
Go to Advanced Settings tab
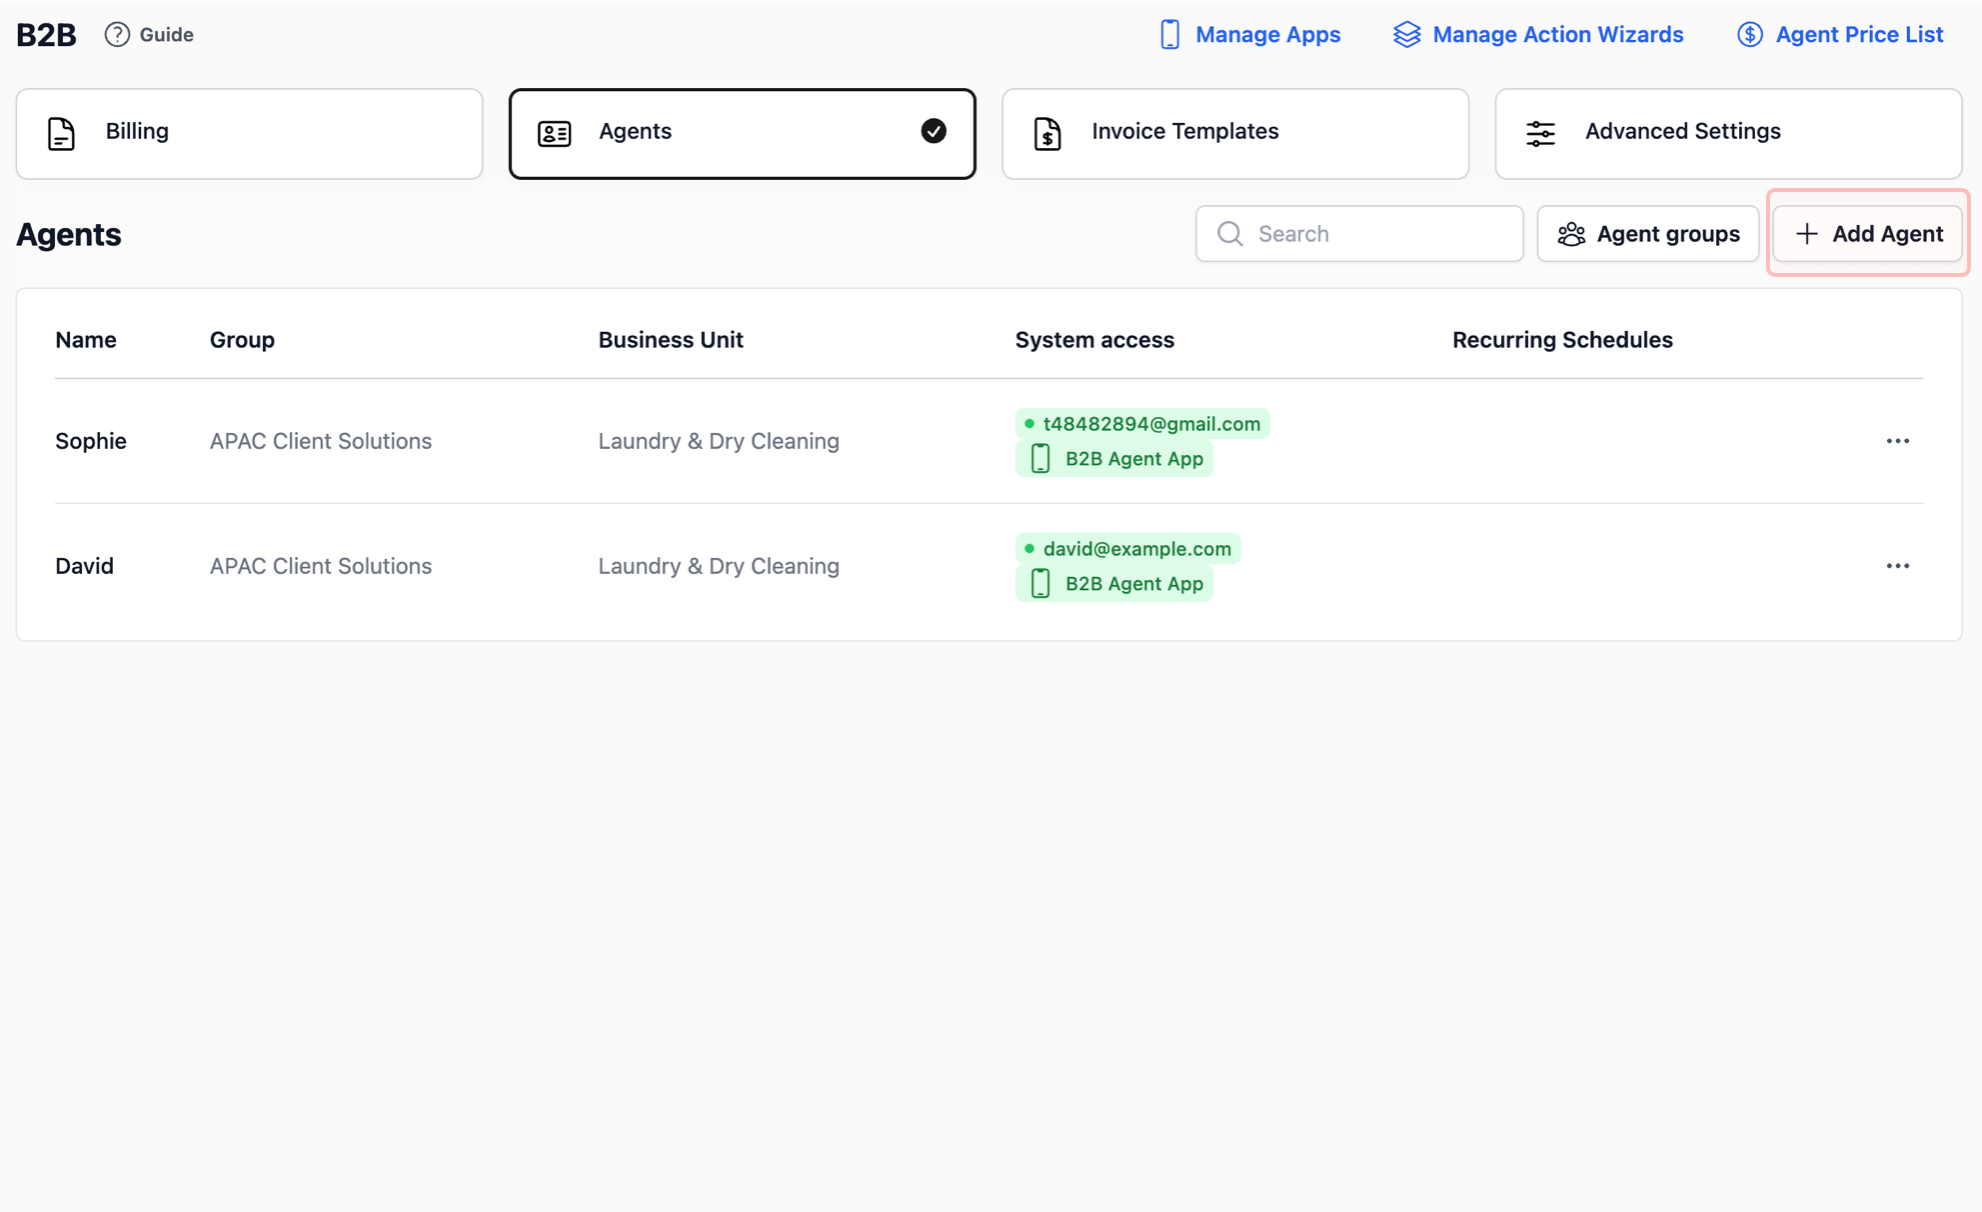point(1727,133)
